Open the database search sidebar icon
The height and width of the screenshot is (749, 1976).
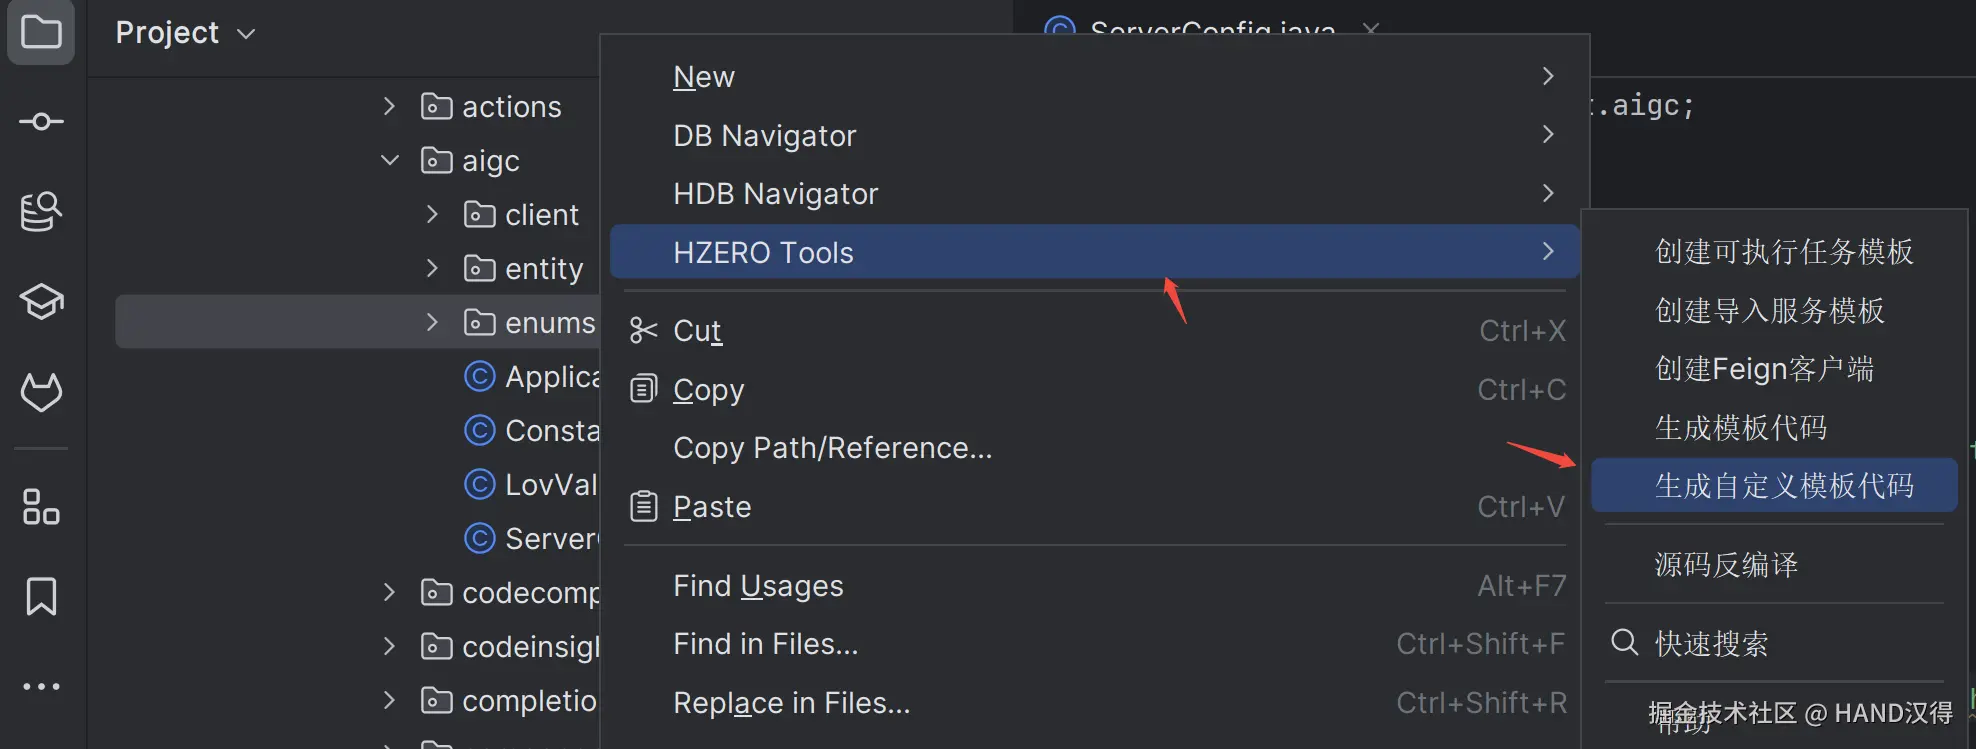coord(41,211)
